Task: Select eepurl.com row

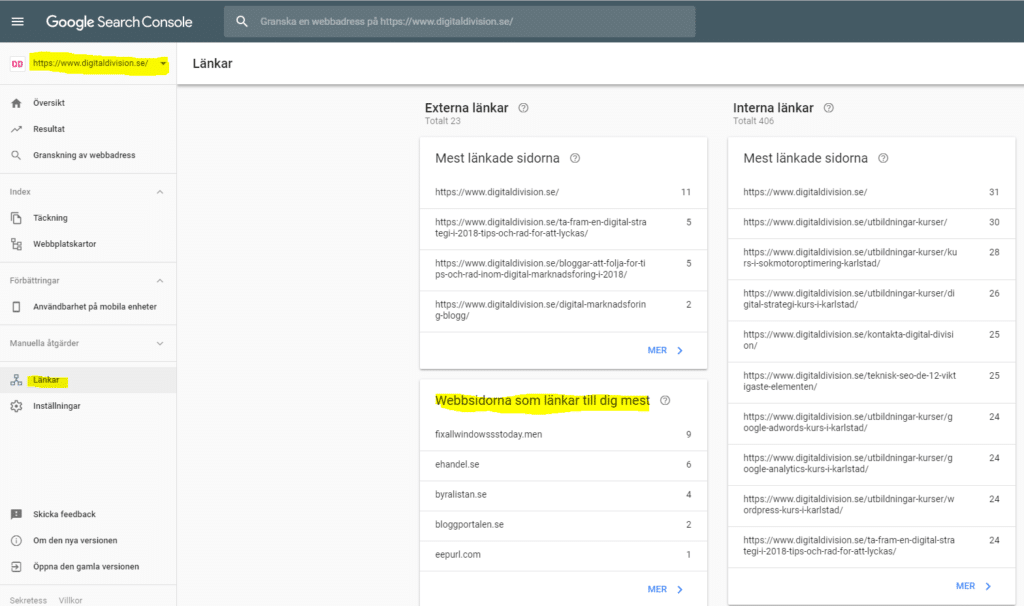Action: coord(563,554)
